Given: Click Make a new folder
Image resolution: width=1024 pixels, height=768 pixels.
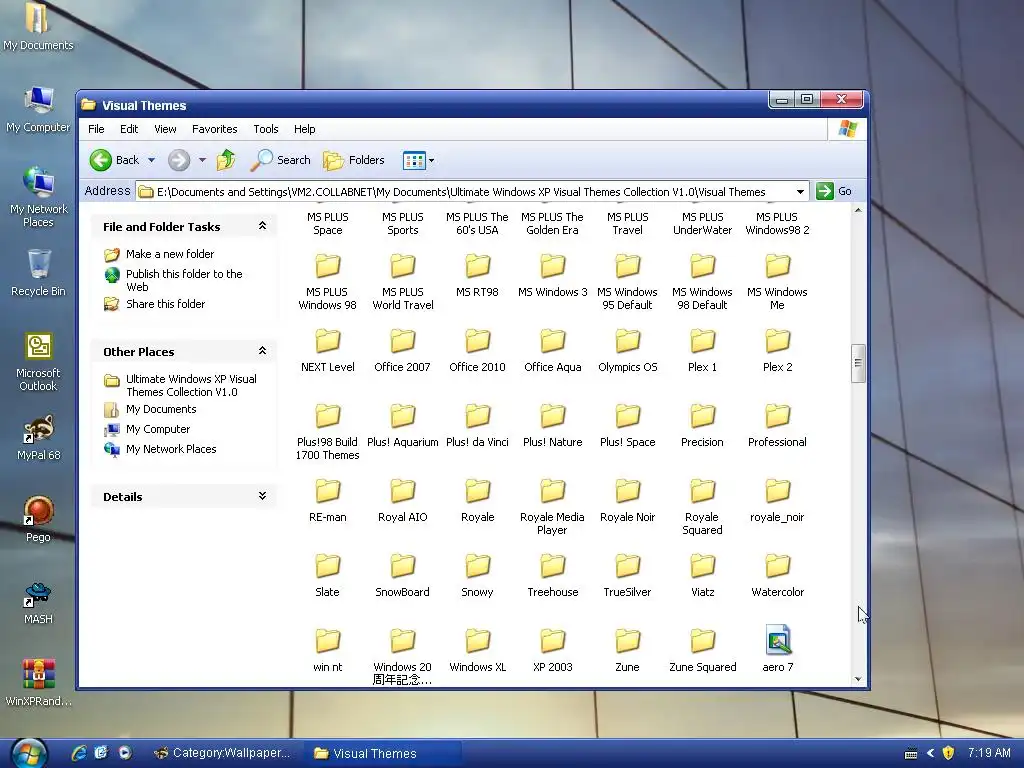Looking at the screenshot, I should coord(170,254).
